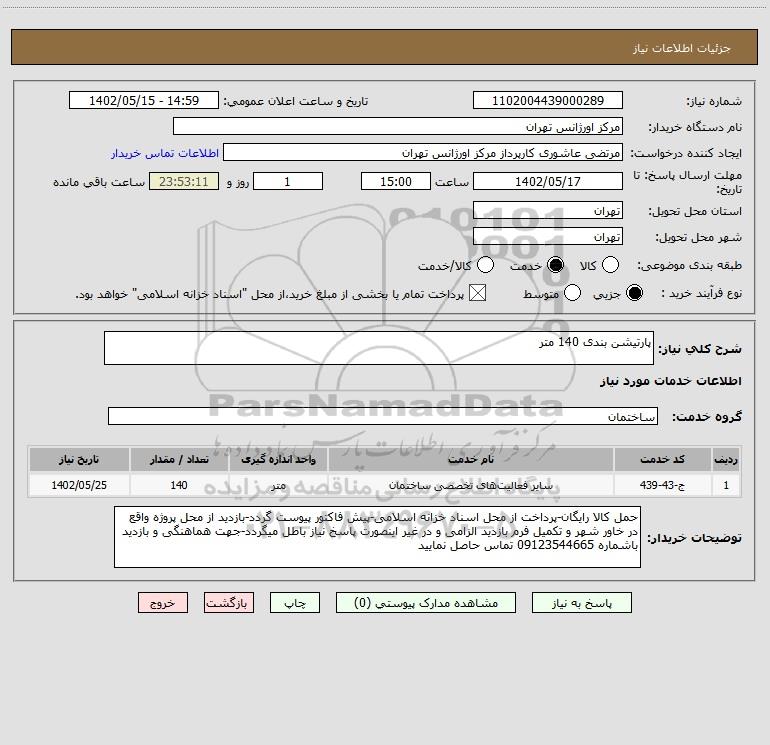
Task: Click the description field پارتیشن بندی 140 متر
Action: [x=379, y=348]
